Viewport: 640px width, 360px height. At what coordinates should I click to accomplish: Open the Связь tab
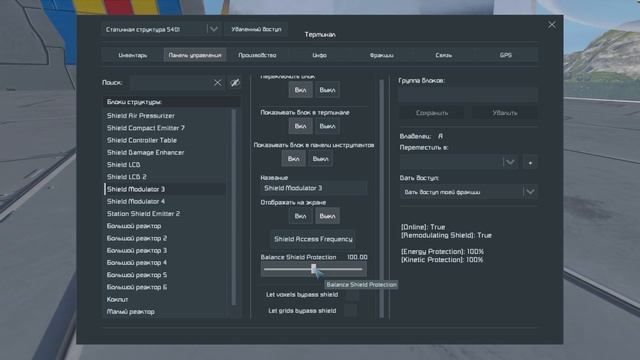click(x=444, y=55)
